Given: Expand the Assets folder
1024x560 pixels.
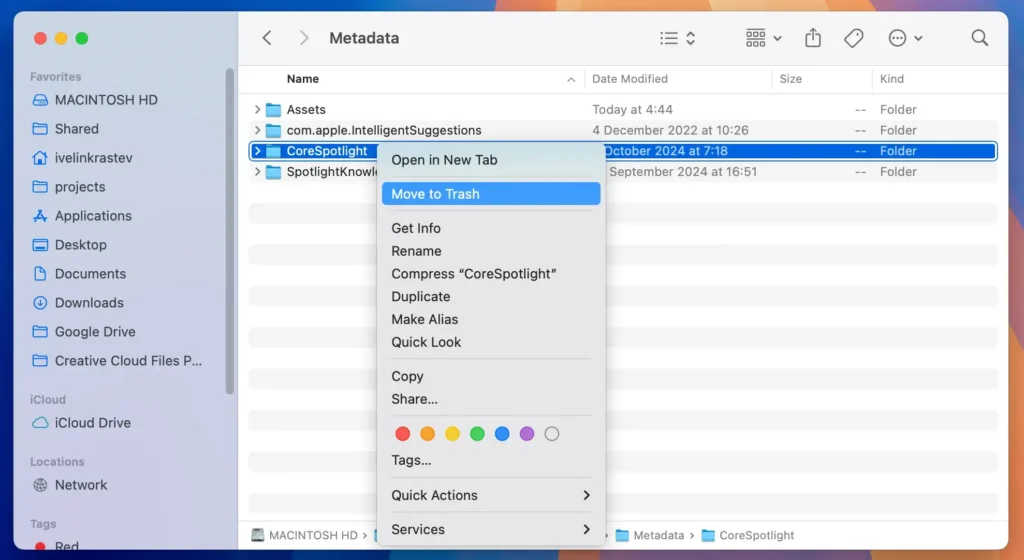Looking at the screenshot, I should point(257,110).
